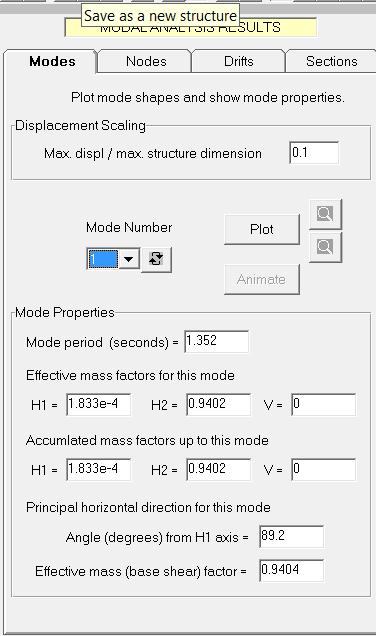
Task: Click the Max. displ scaling input field
Action: point(314,153)
